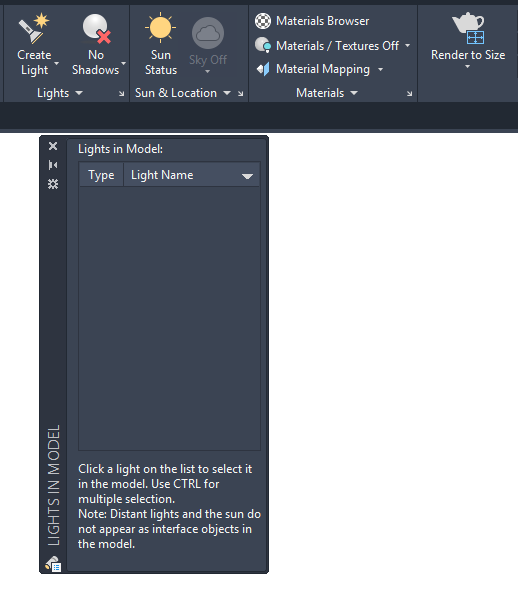Open Lights panel dialog launcher arrow

[121, 94]
